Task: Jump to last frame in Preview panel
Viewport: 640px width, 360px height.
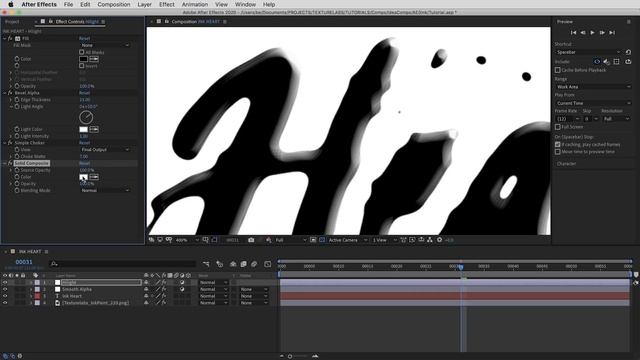Action: (x=612, y=33)
